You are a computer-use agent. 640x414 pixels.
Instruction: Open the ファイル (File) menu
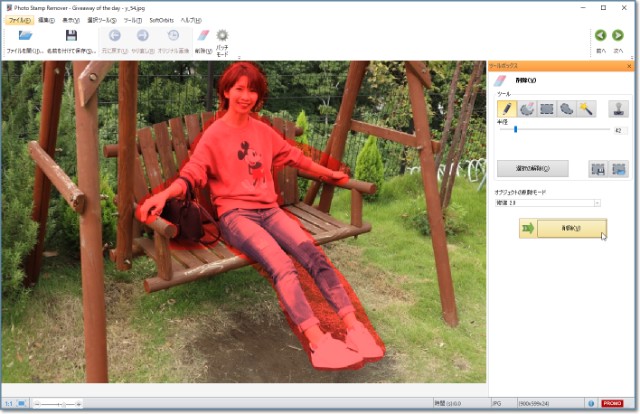19,20
